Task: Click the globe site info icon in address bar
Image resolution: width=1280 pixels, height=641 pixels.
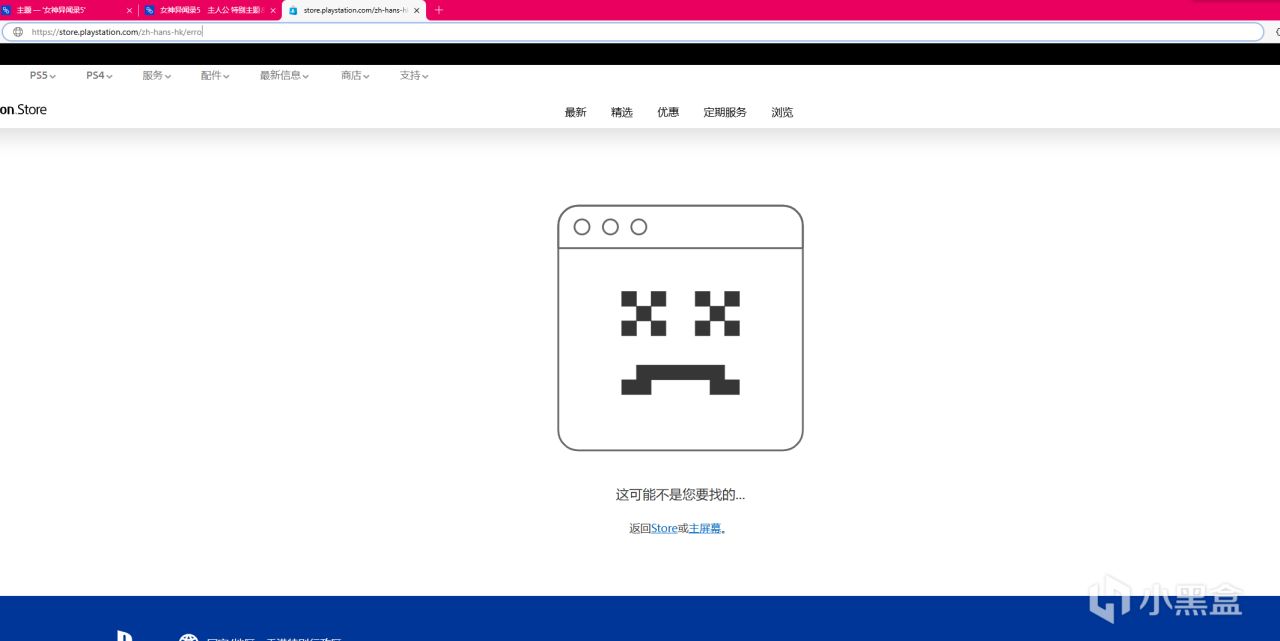Action: 18,32
